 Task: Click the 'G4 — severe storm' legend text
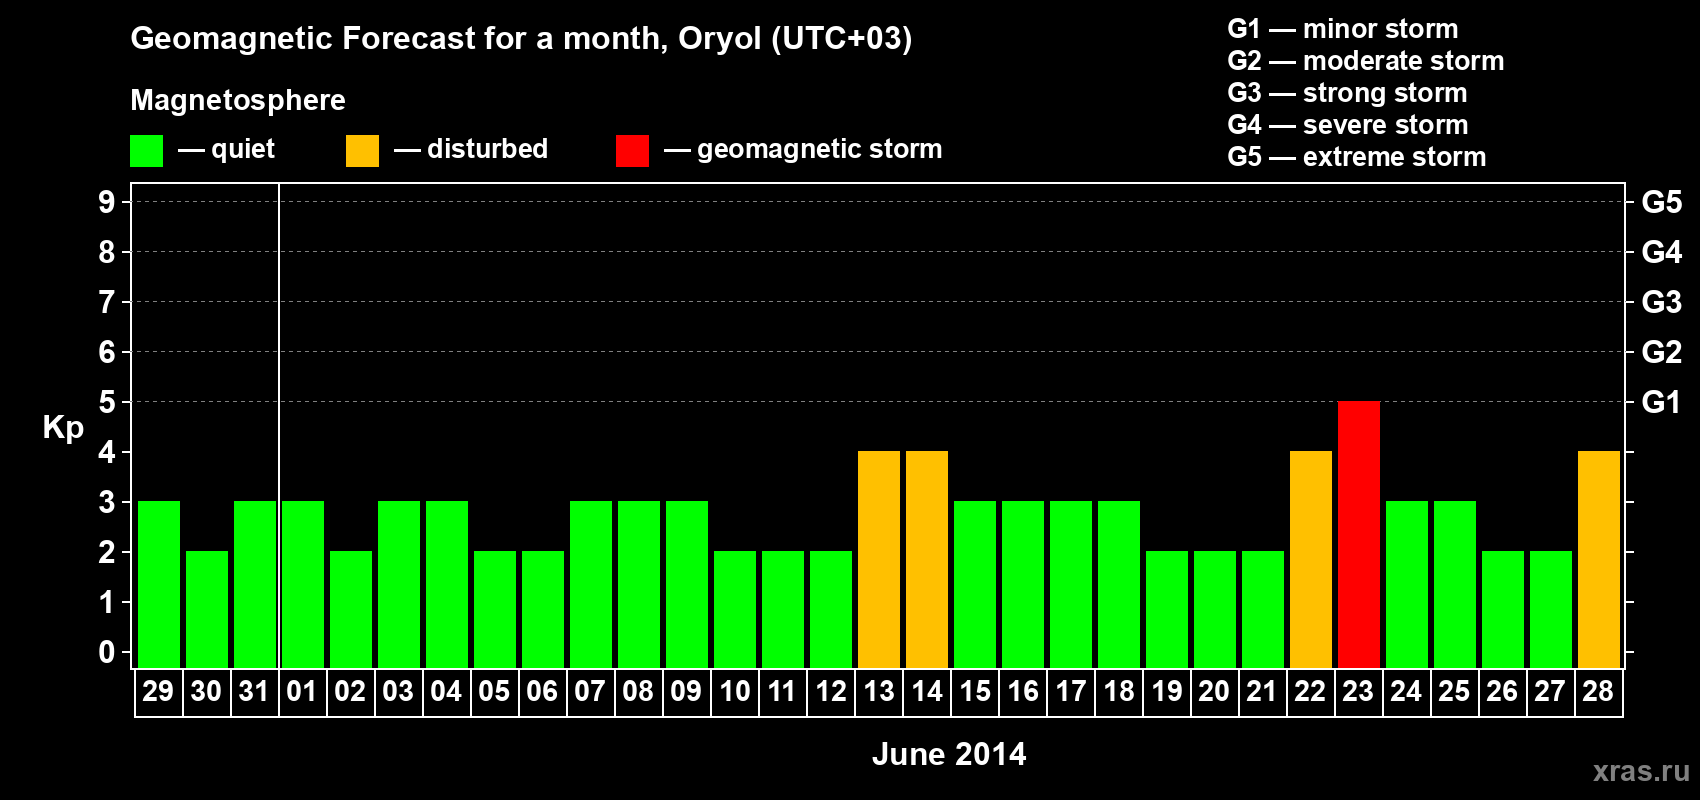click(x=1348, y=125)
